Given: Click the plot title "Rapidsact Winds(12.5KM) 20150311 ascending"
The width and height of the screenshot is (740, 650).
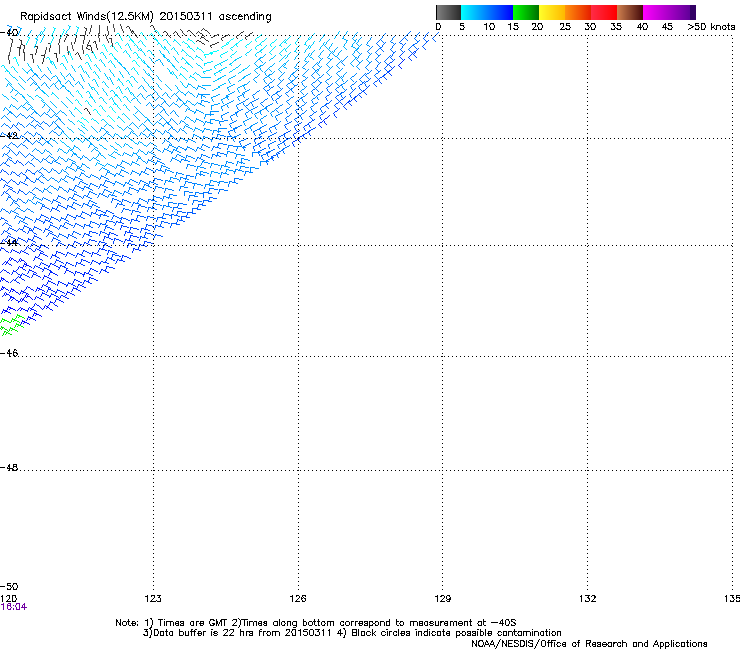Looking at the screenshot, I should tap(146, 16).
